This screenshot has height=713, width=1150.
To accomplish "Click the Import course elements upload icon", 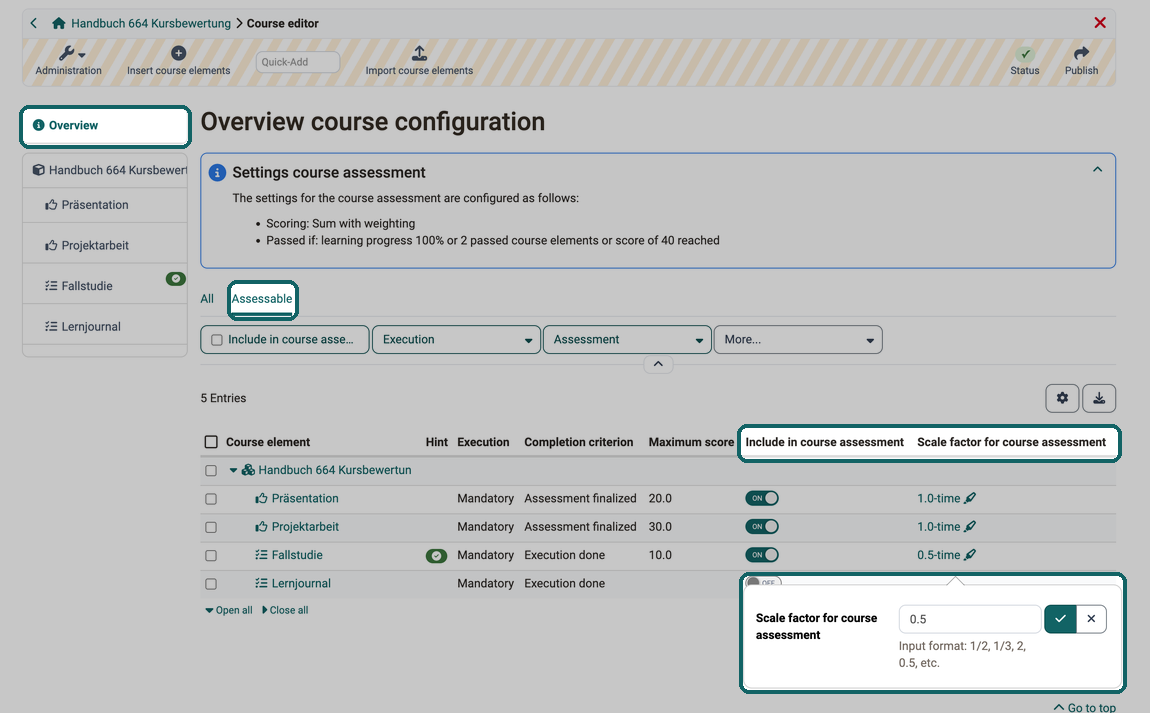I will pos(419,53).
